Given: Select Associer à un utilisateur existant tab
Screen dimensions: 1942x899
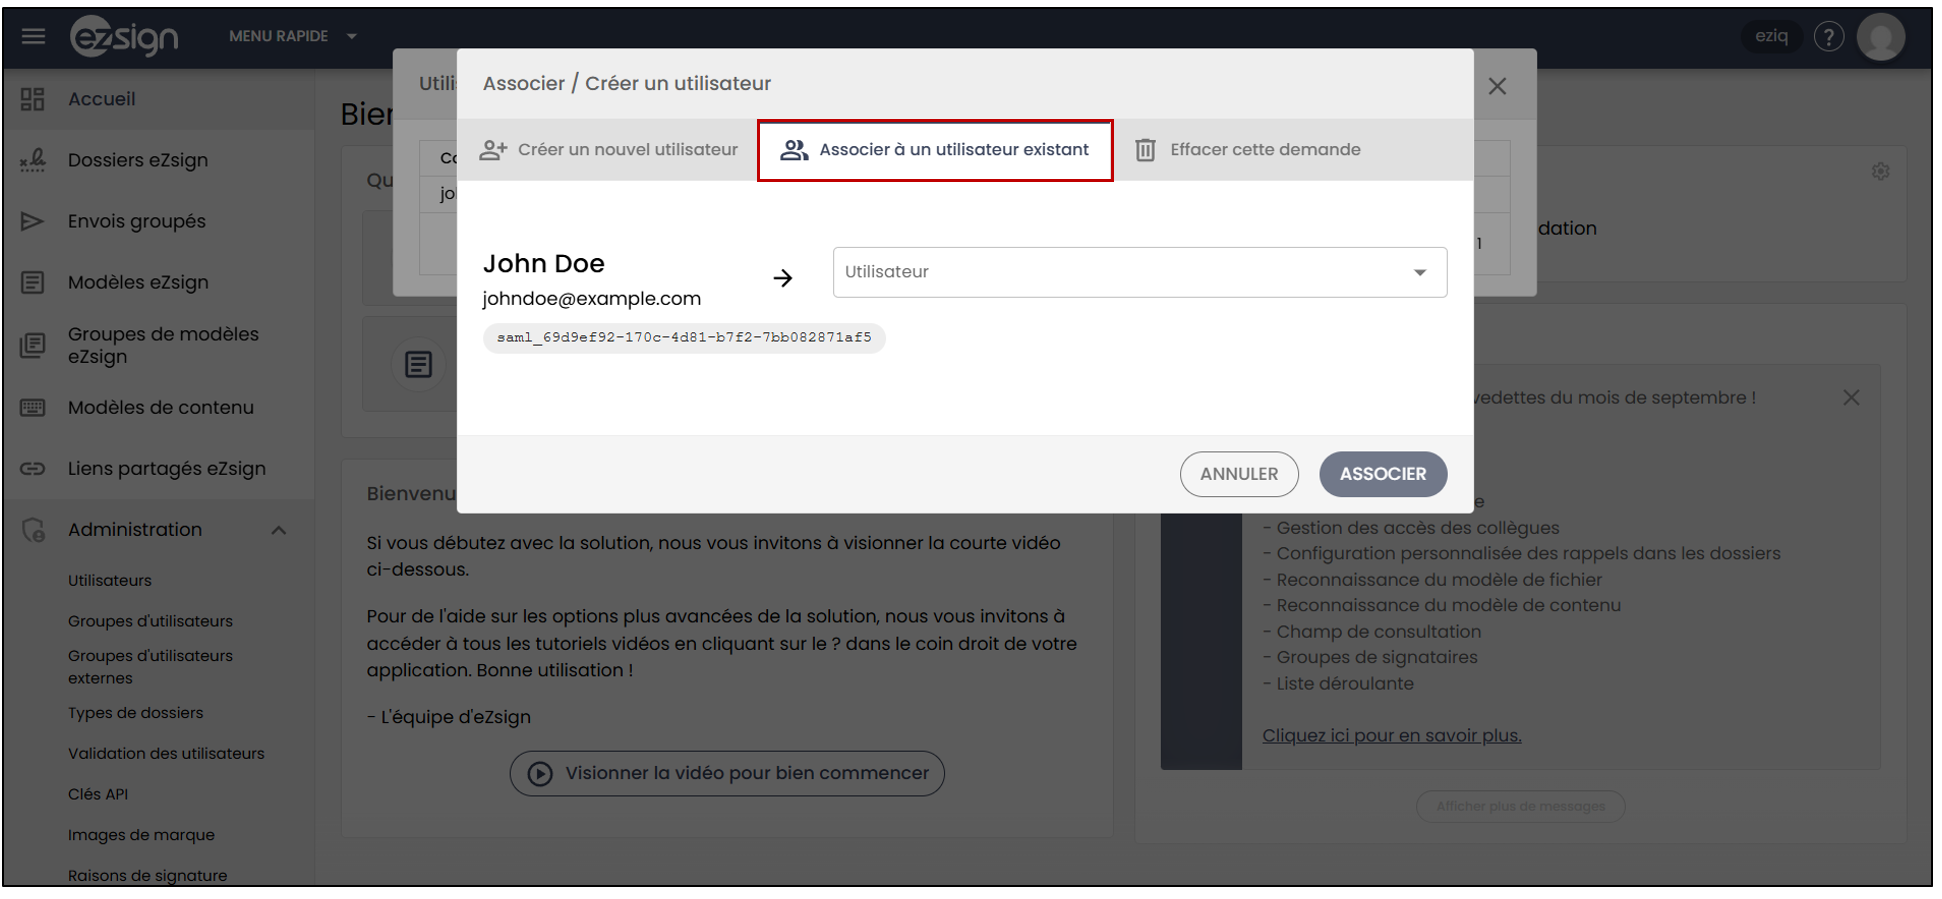Looking at the screenshot, I should [x=935, y=150].
